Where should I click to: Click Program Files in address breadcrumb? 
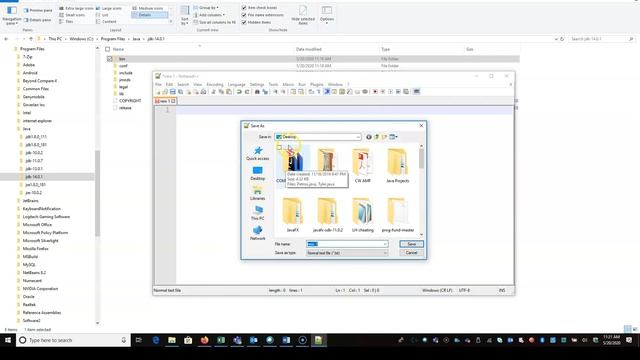click(113, 39)
